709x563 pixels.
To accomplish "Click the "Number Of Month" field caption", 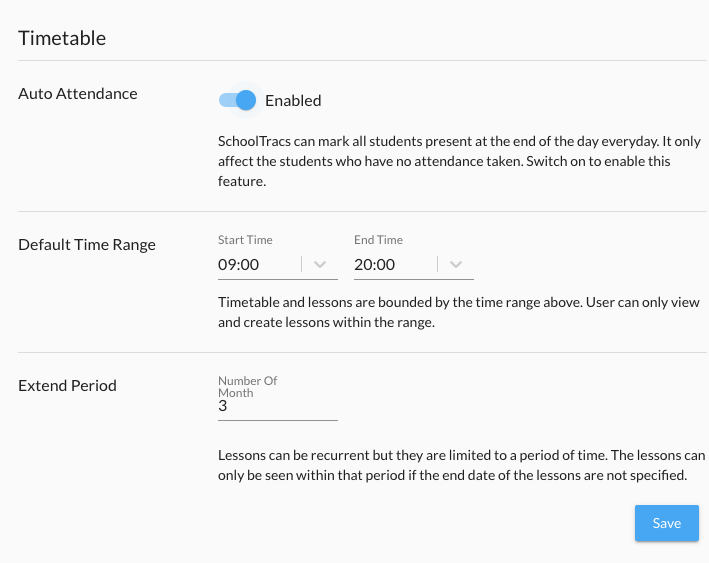I will [x=248, y=387].
